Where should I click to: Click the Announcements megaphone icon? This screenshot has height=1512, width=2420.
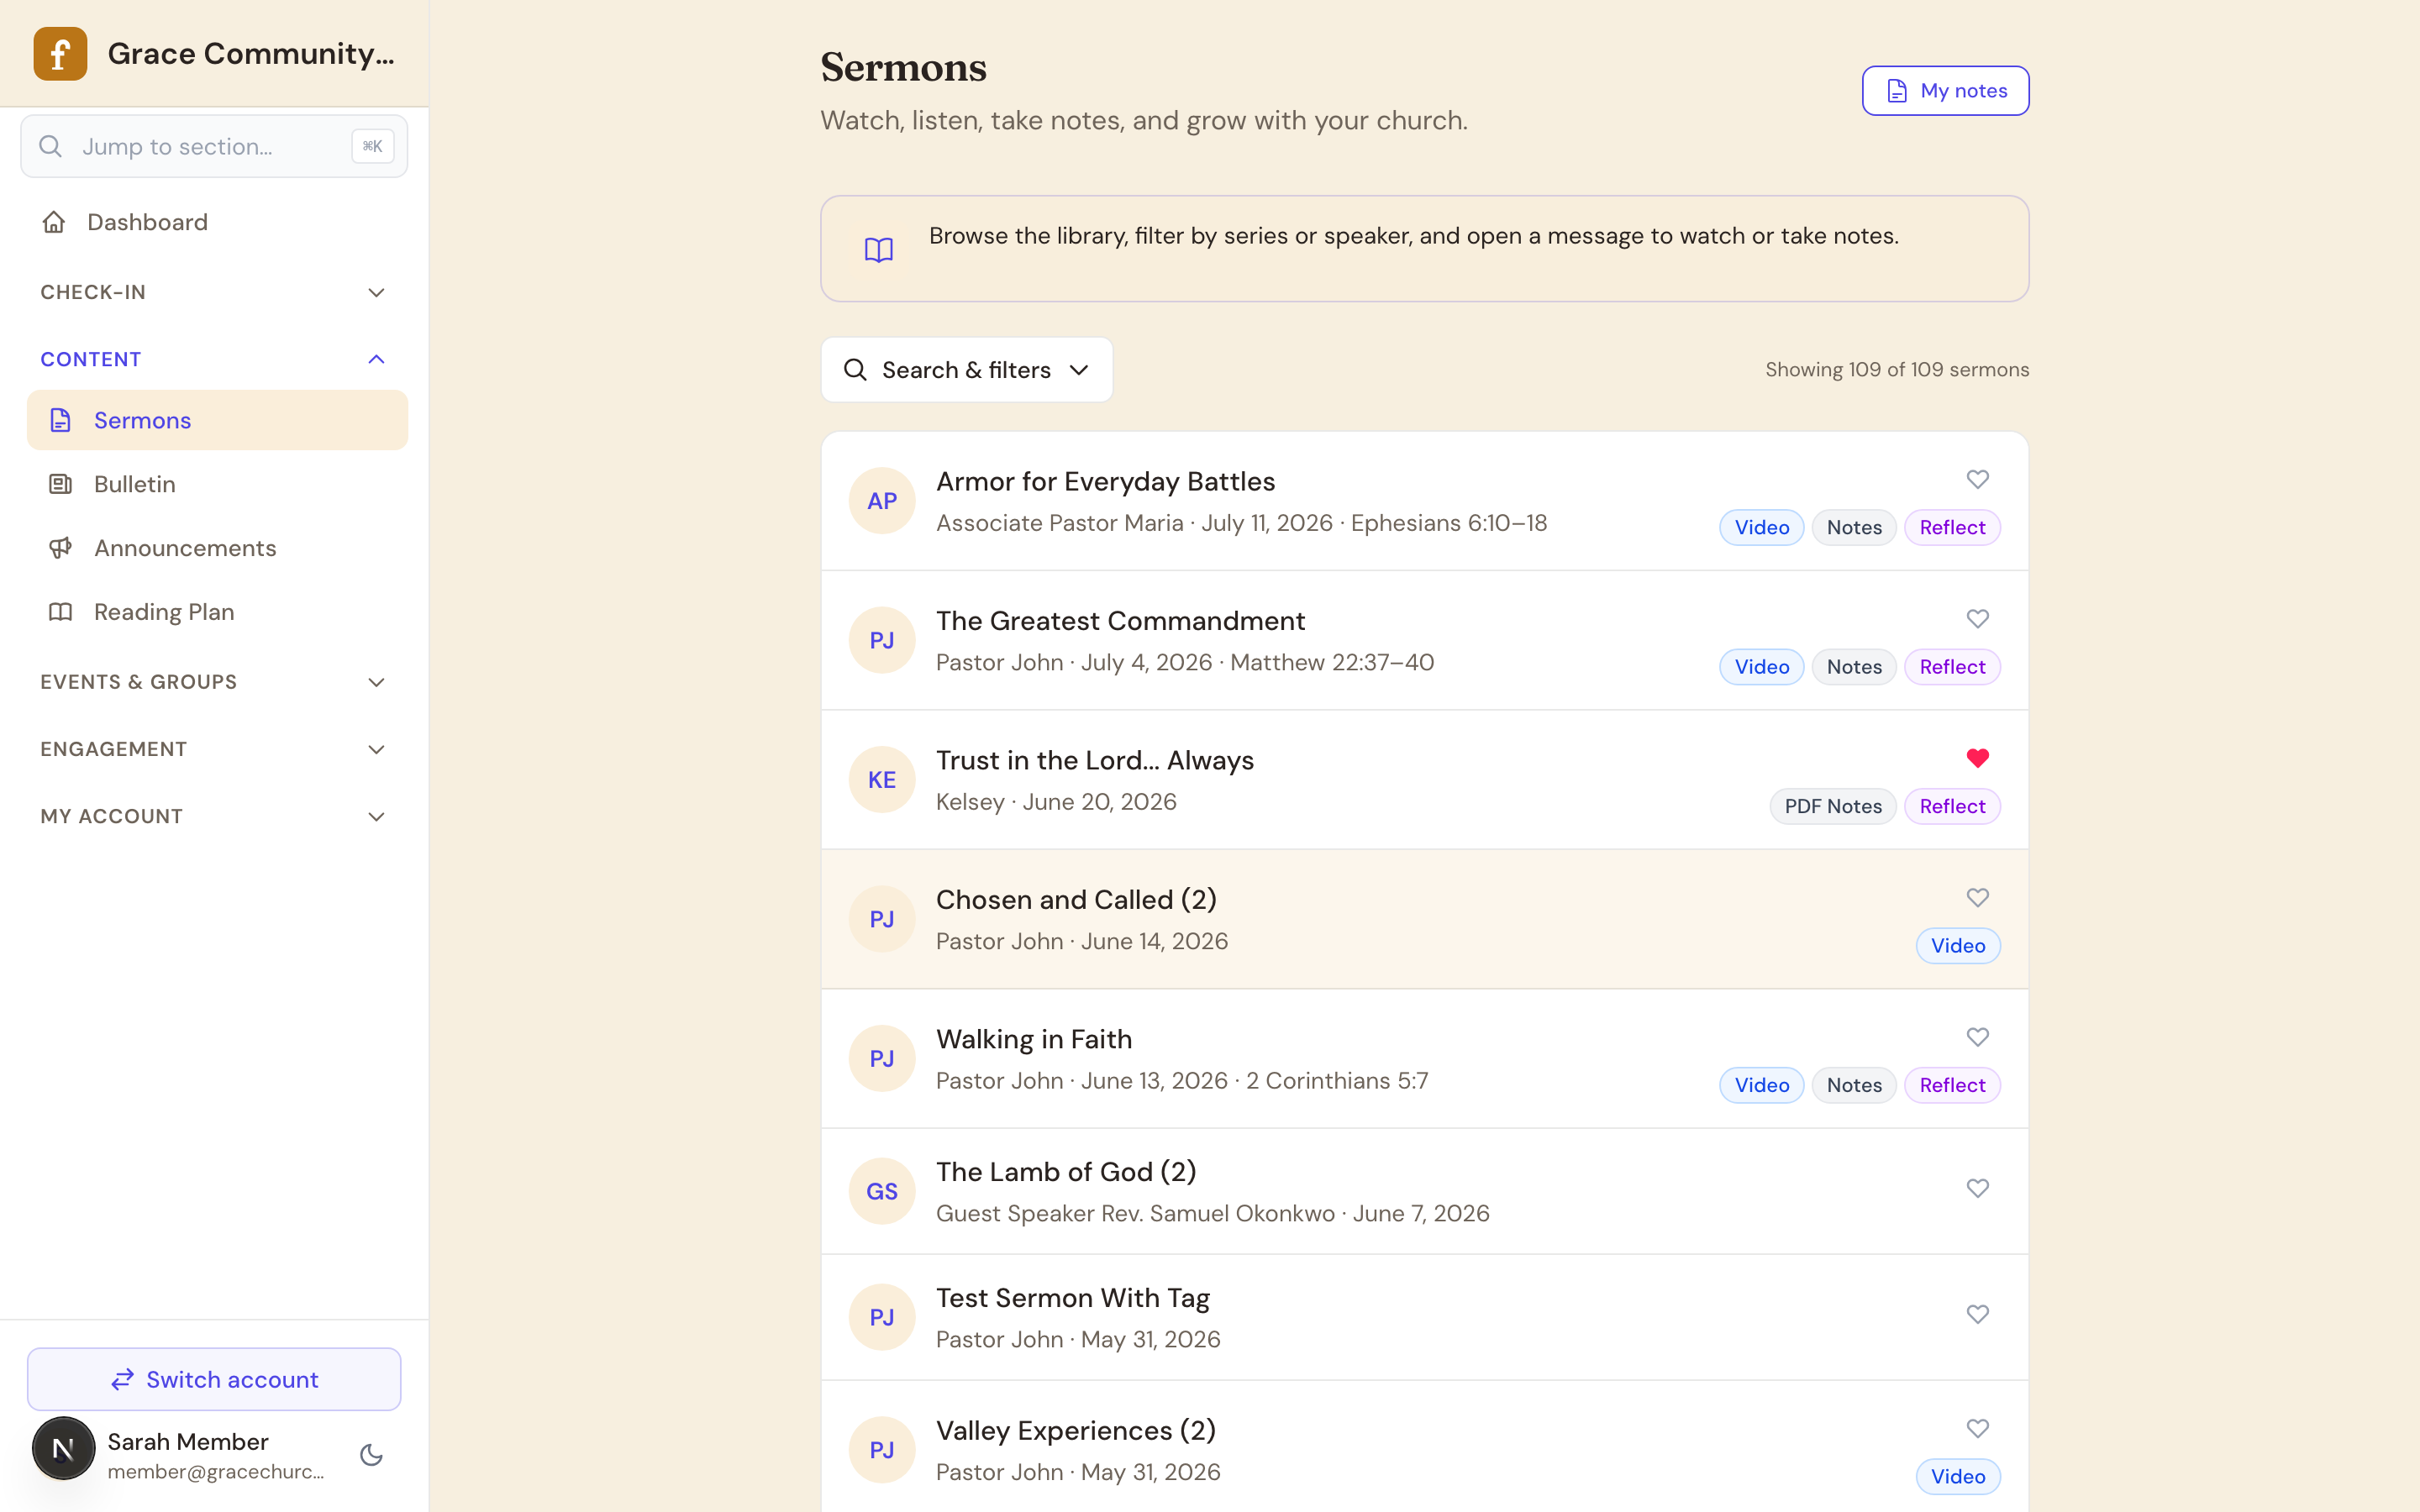61,548
